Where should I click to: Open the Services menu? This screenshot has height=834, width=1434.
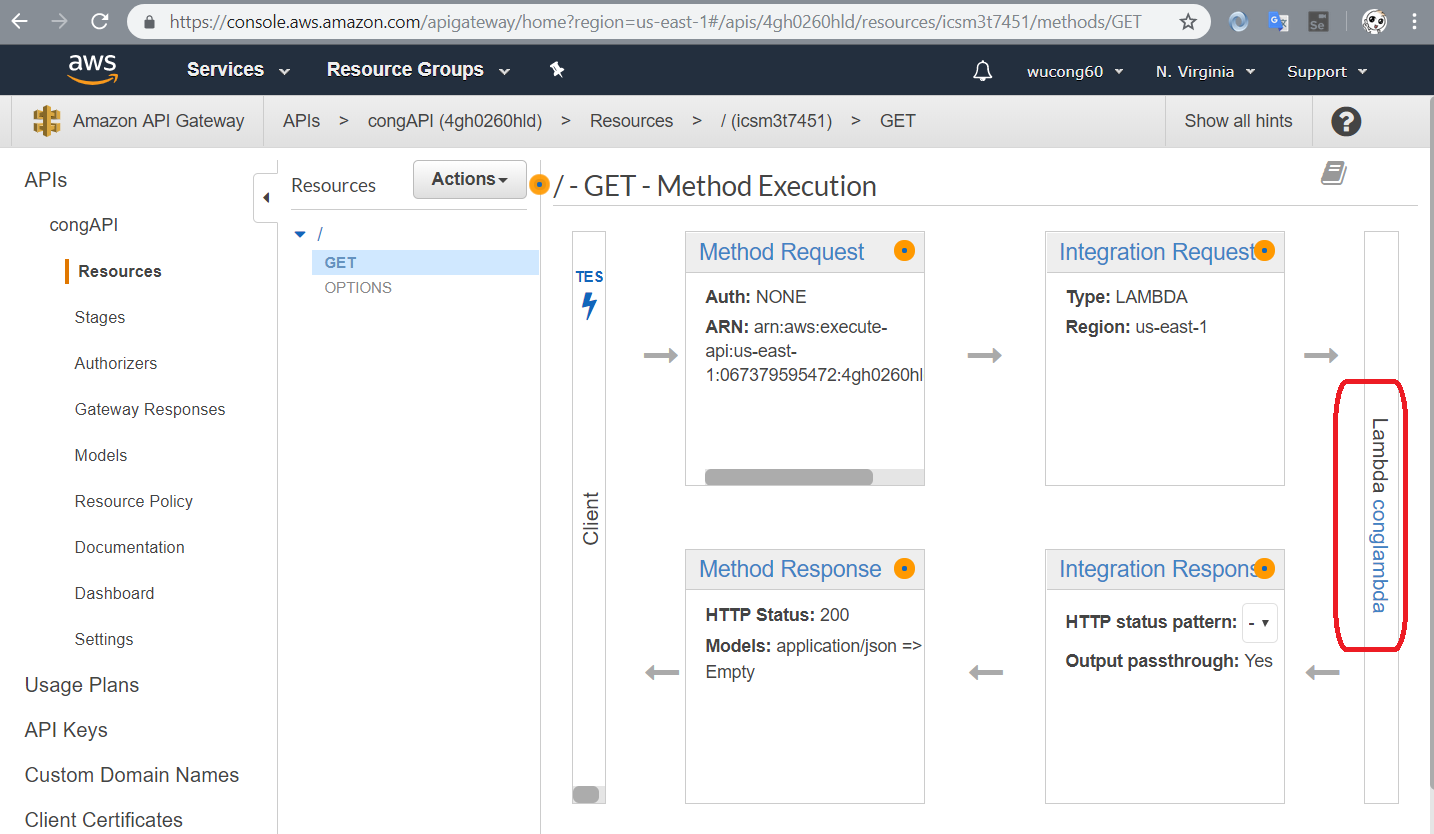[x=238, y=70]
